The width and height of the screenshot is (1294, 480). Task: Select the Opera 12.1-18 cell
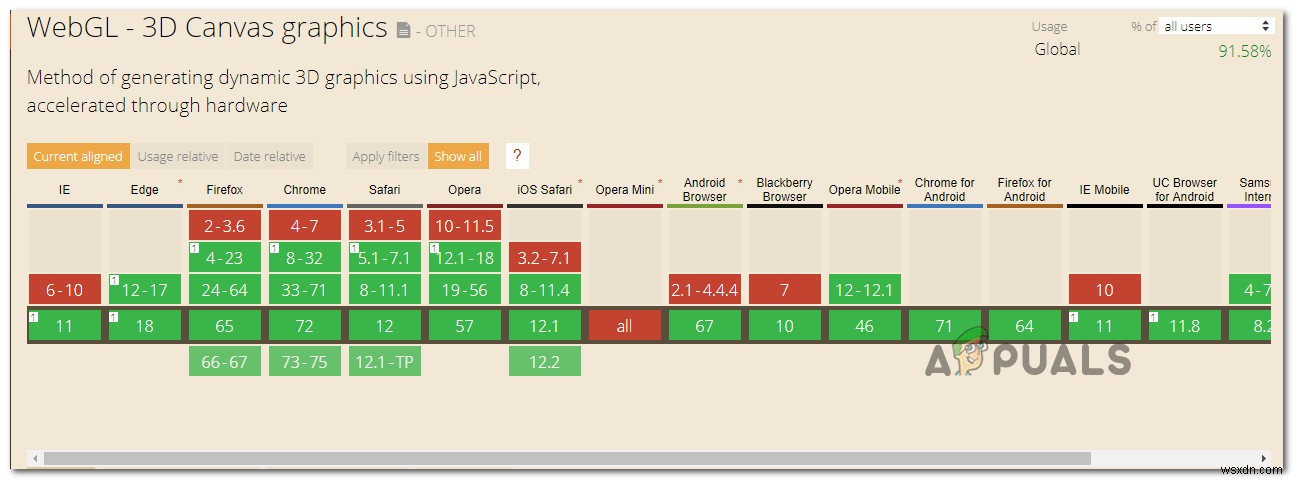tap(465, 257)
